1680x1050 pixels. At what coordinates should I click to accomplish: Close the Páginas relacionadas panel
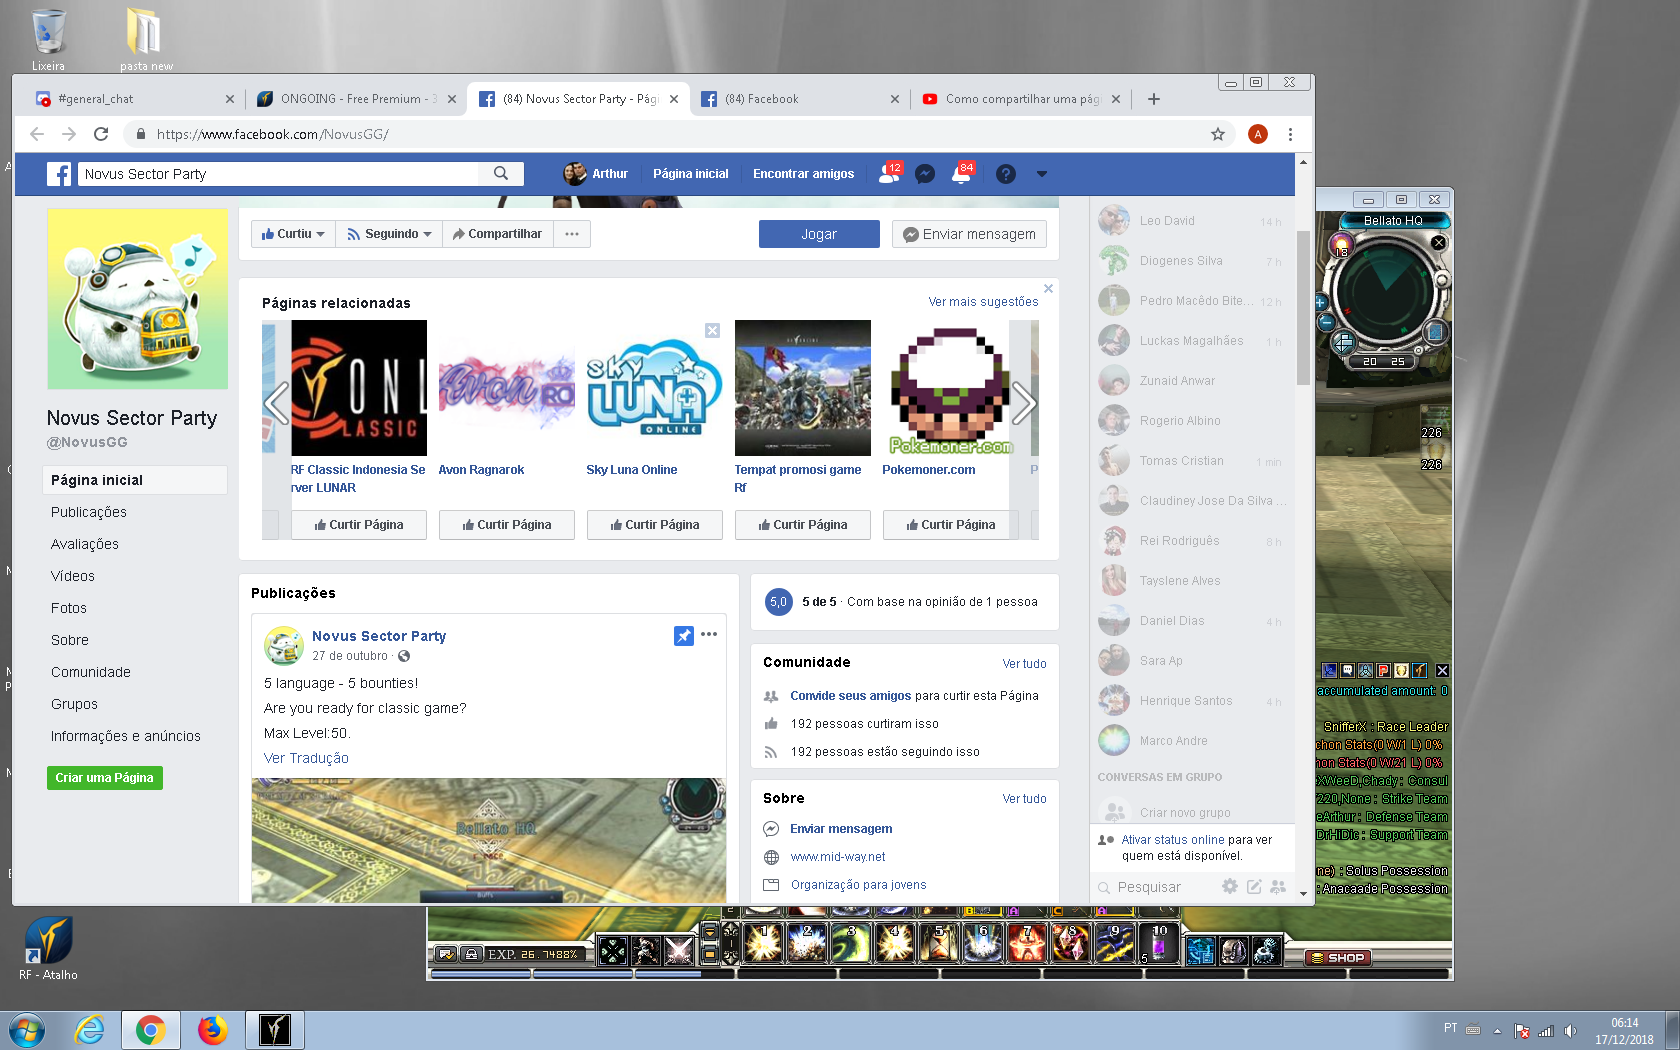1048,288
